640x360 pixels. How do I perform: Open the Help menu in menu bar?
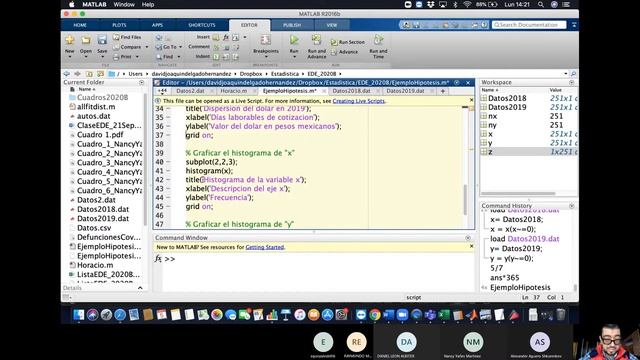coord(148,4)
